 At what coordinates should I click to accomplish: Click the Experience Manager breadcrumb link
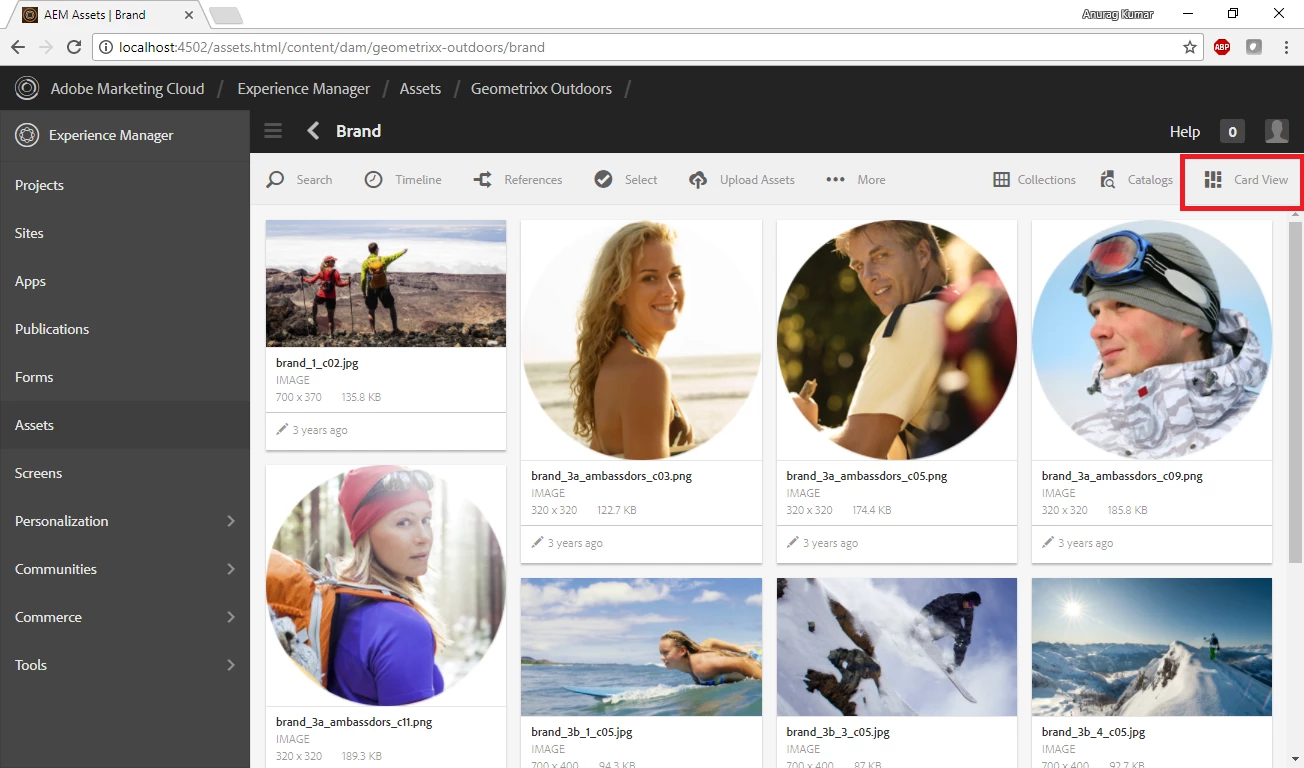[x=304, y=89]
